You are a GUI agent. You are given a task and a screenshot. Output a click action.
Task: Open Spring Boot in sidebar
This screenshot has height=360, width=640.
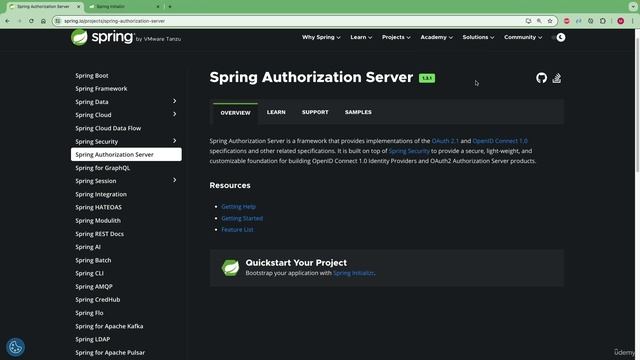point(92,76)
